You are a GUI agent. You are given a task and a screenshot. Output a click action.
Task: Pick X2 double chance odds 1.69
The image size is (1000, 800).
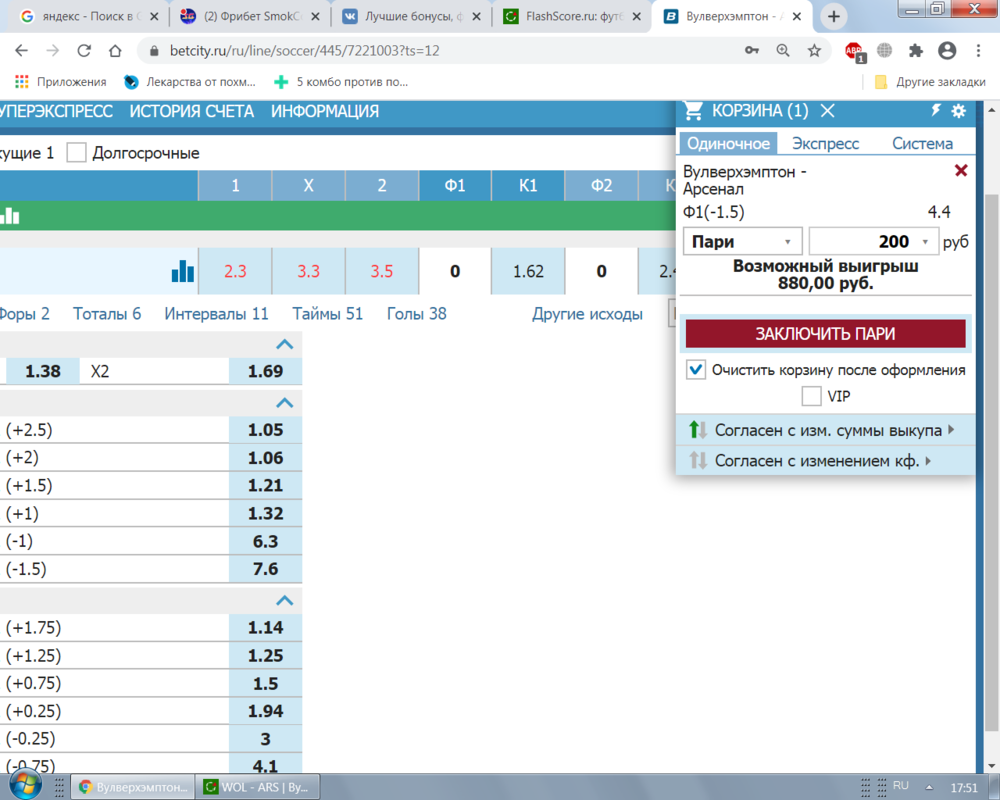pyautogui.click(x=265, y=371)
